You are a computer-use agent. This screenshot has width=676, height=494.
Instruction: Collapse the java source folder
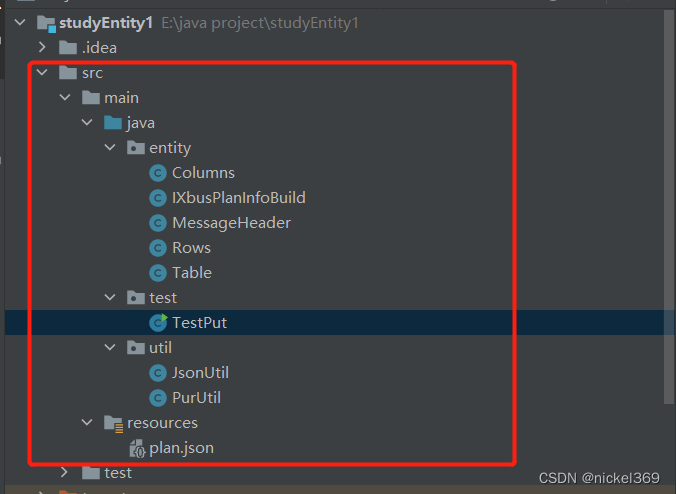point(87,123)
